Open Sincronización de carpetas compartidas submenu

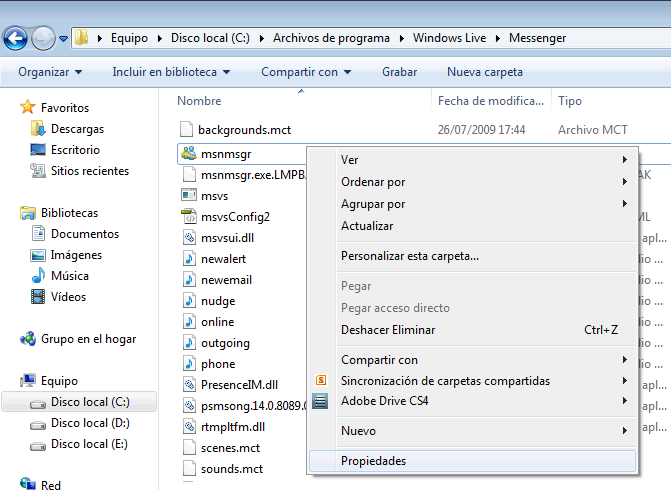coord(472,380)
